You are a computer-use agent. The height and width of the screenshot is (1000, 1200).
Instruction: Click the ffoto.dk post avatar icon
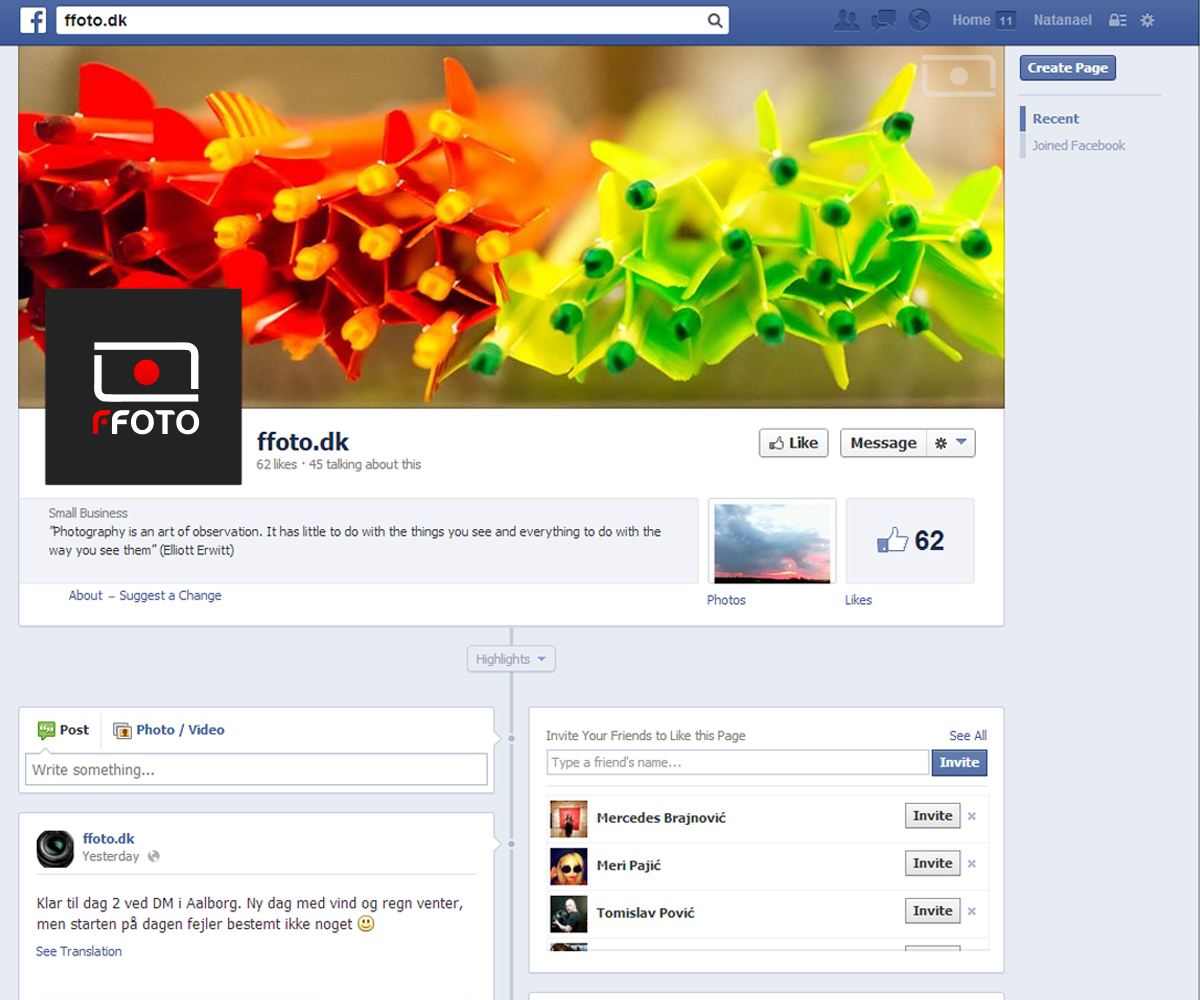pos(55,848)
